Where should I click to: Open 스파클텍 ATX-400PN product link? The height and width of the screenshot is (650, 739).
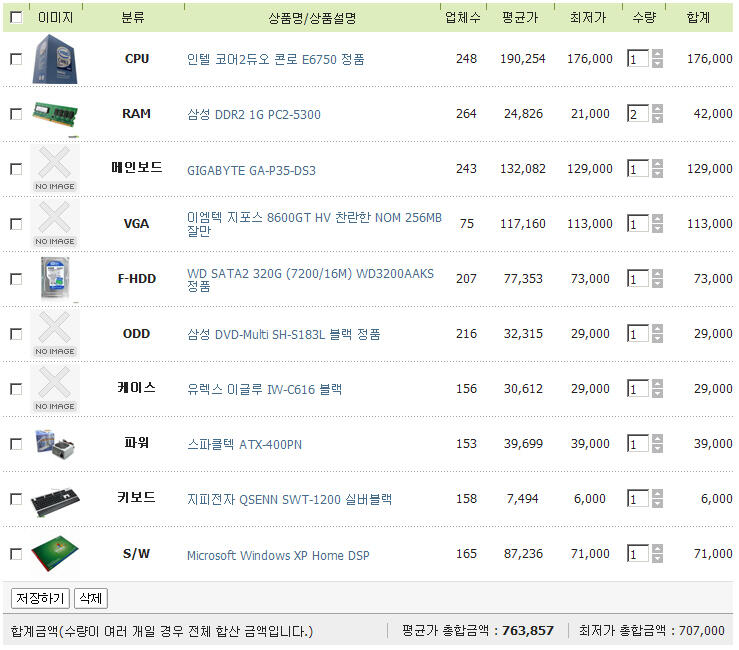click(x=244, y=444)
